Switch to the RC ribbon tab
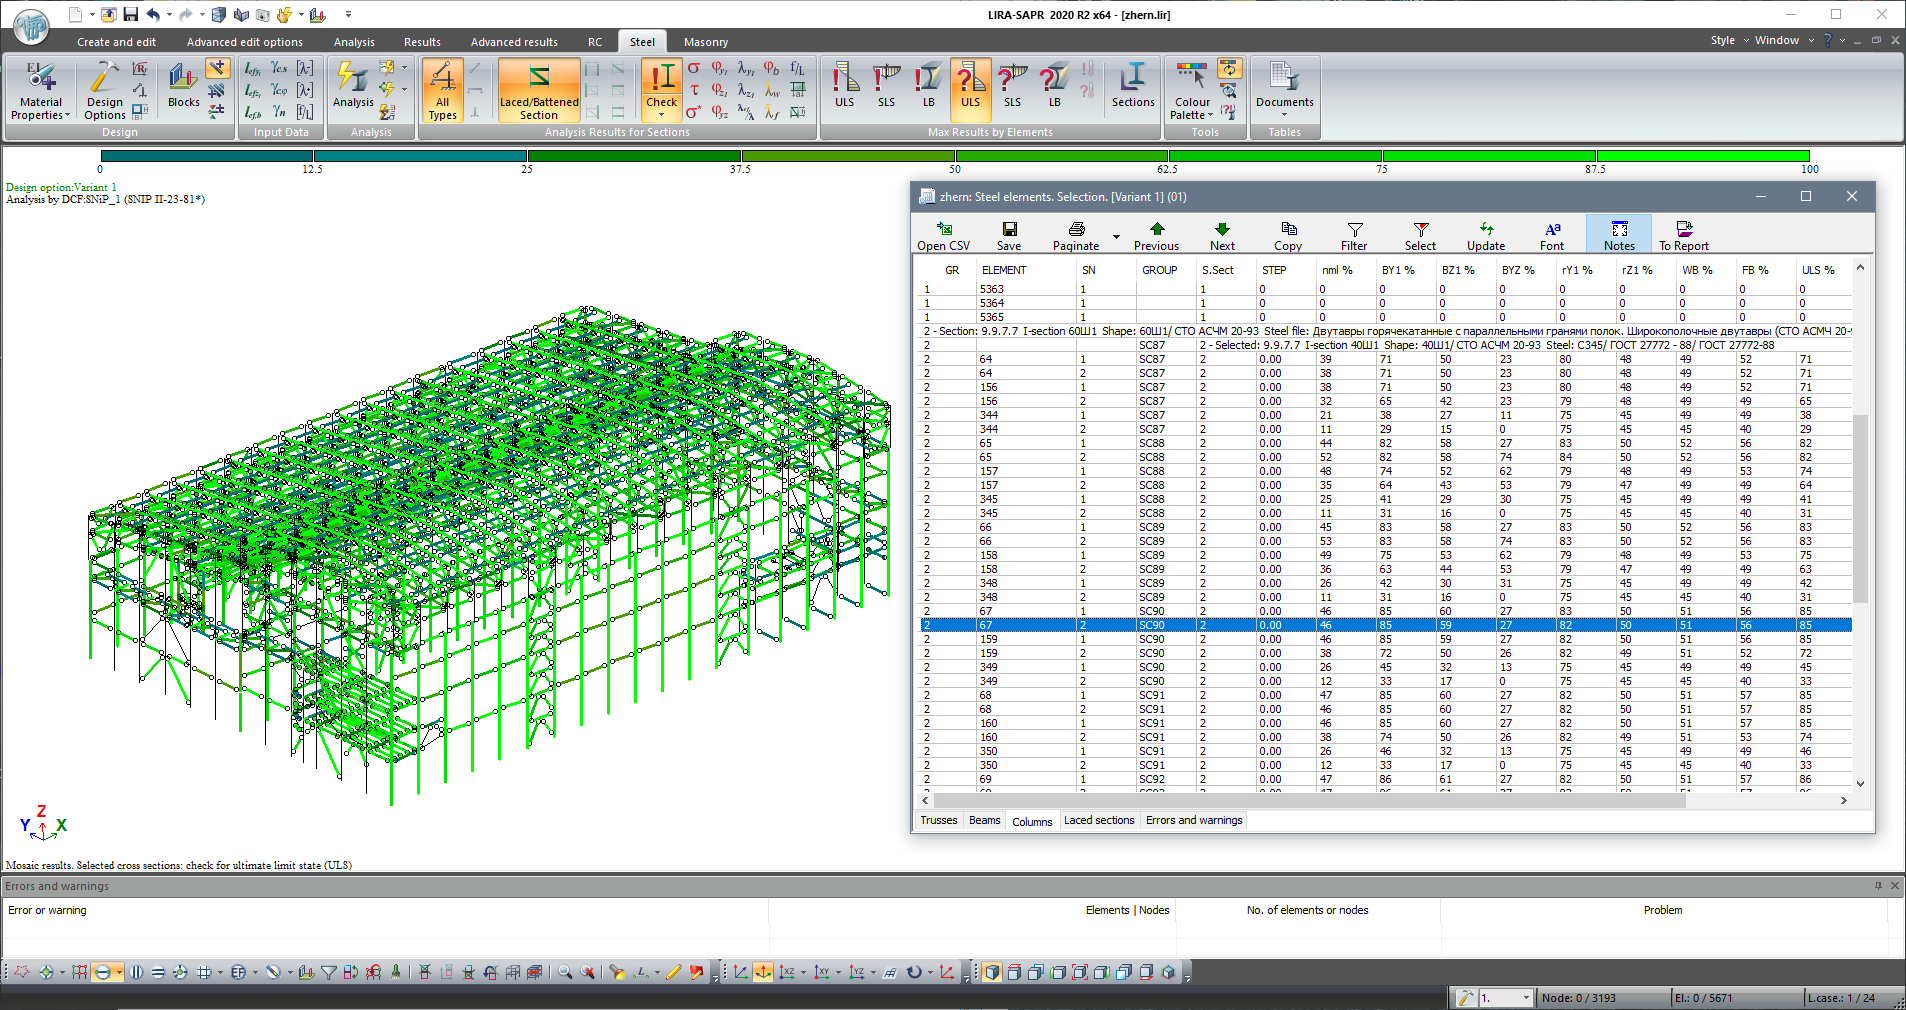The image size is (1906, 1010). 595,42
